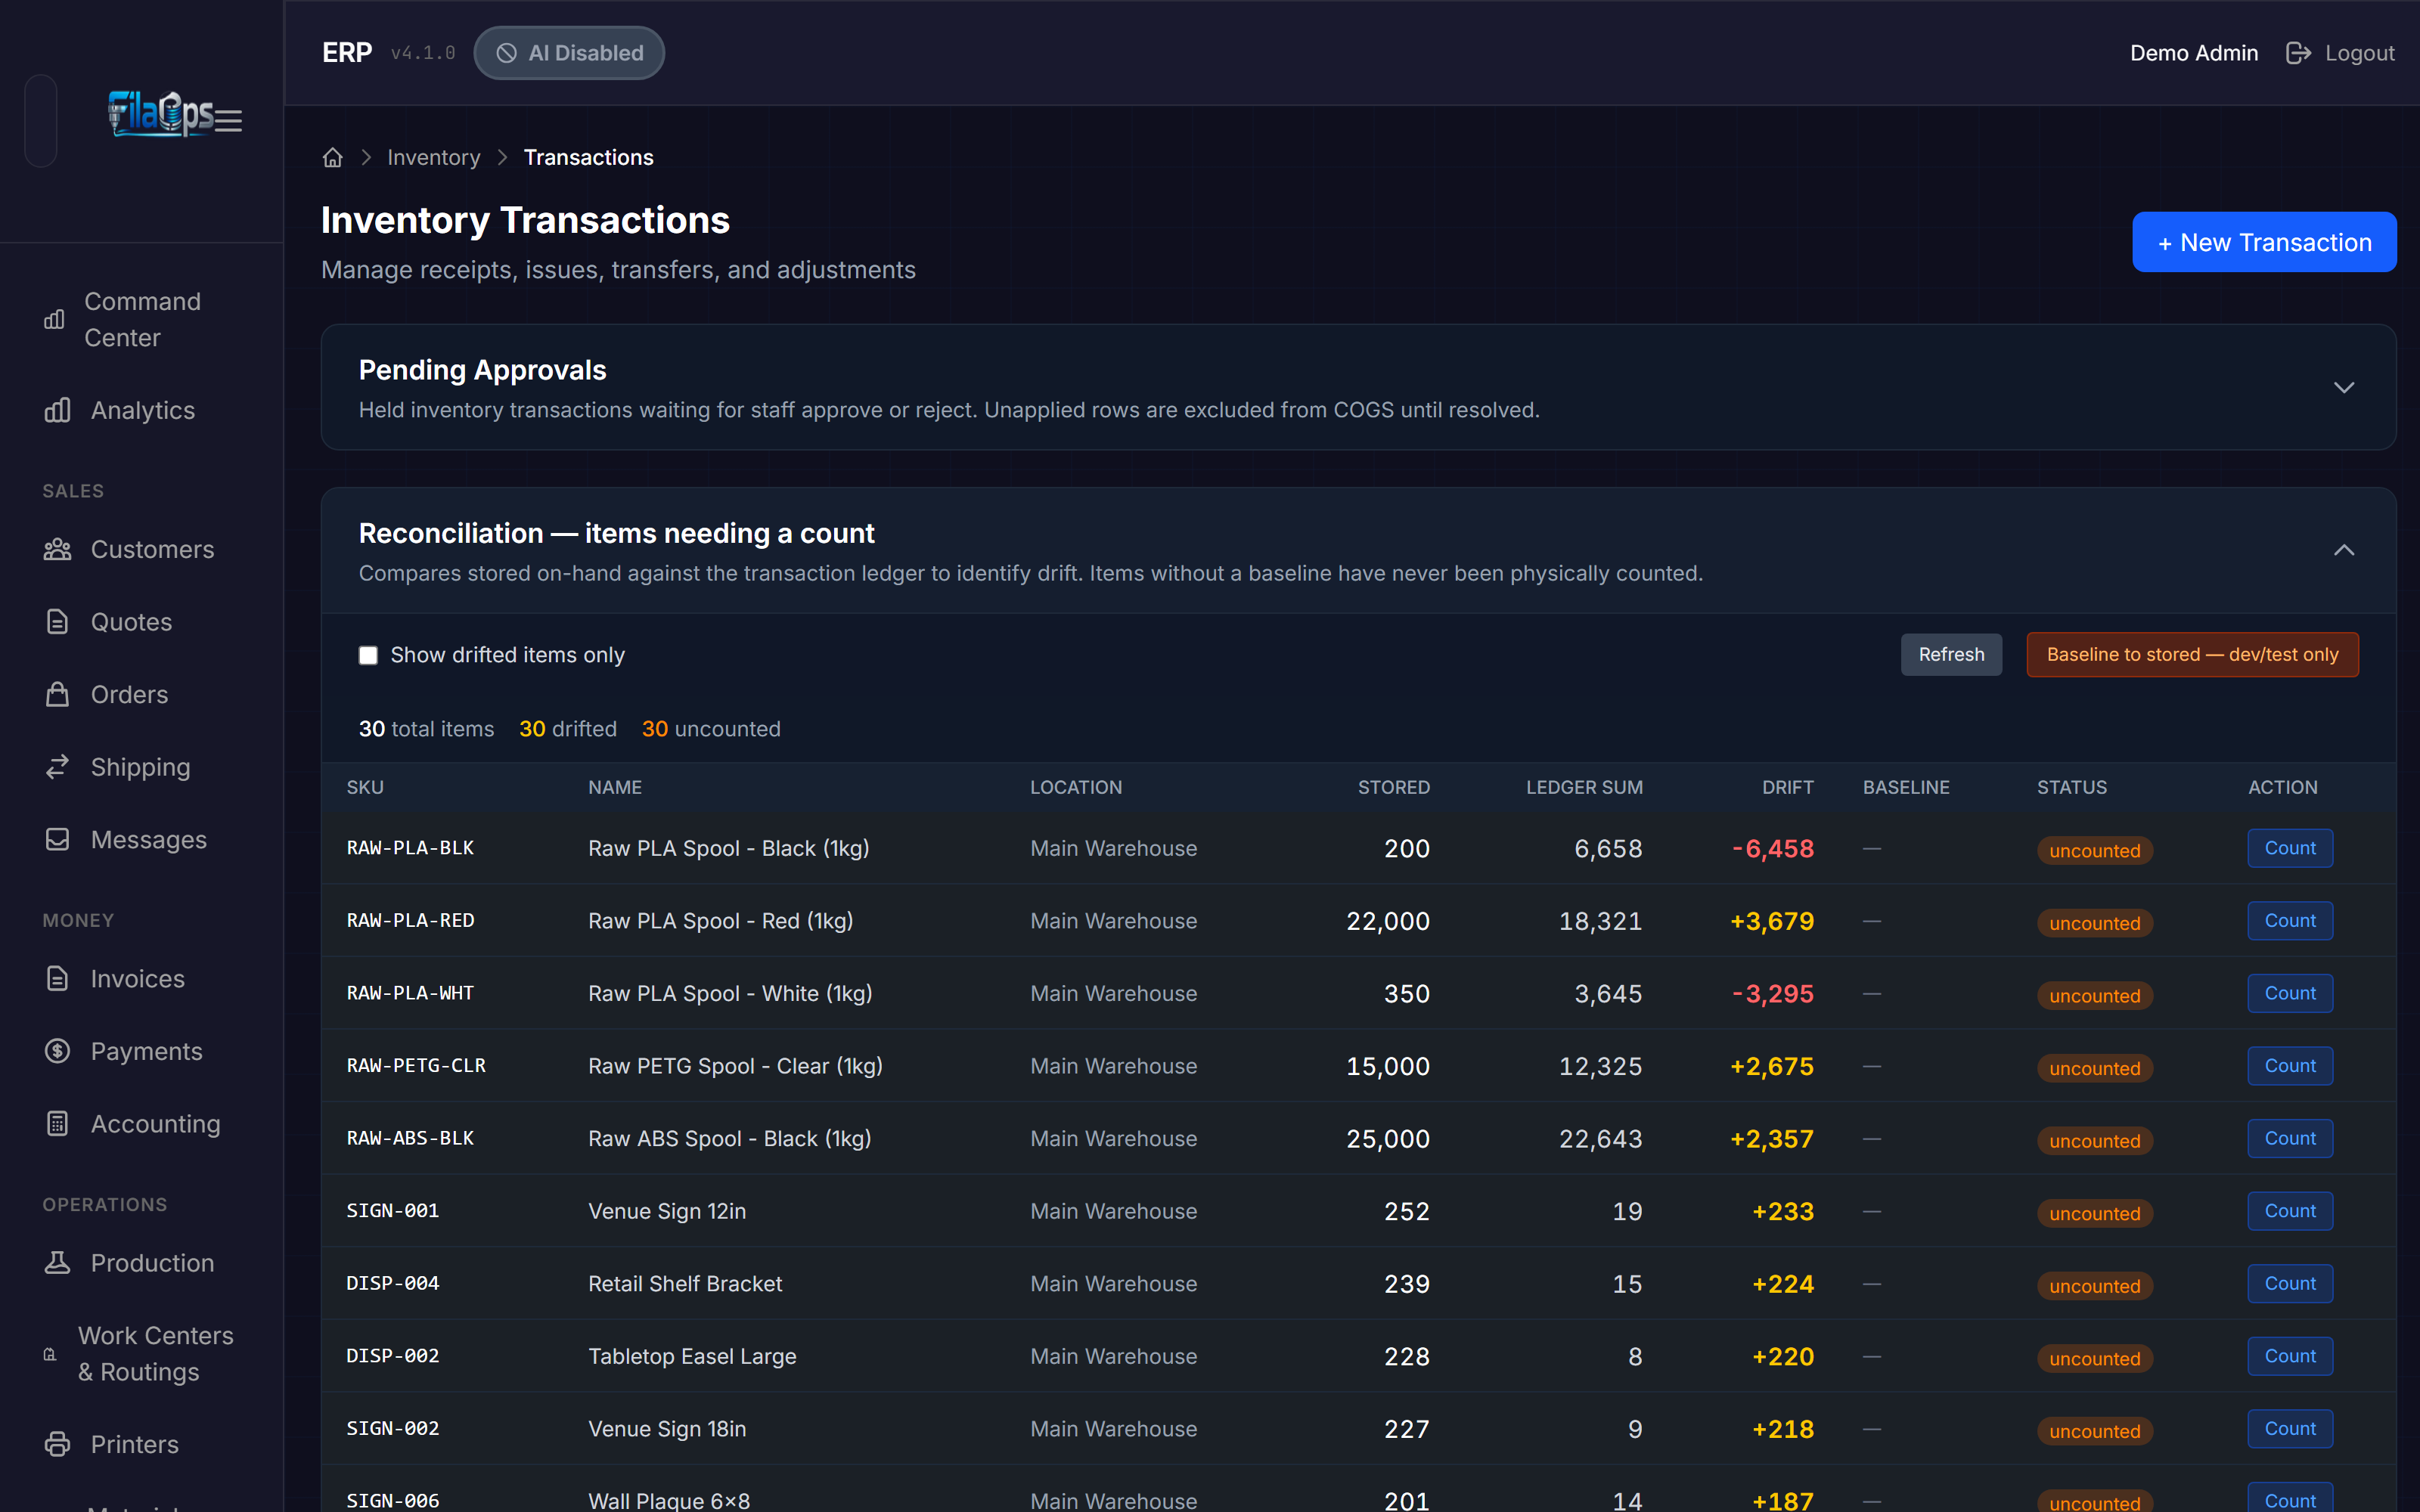The width and height of the screenshot is (2420, 1512).
Task: Open the Orders sidebar item
Action: (142, 694)
